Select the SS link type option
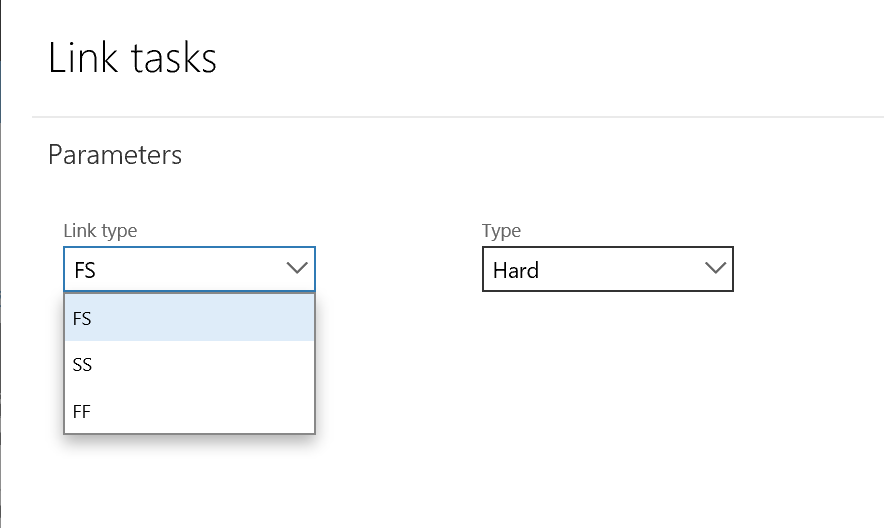 (189, 365)
